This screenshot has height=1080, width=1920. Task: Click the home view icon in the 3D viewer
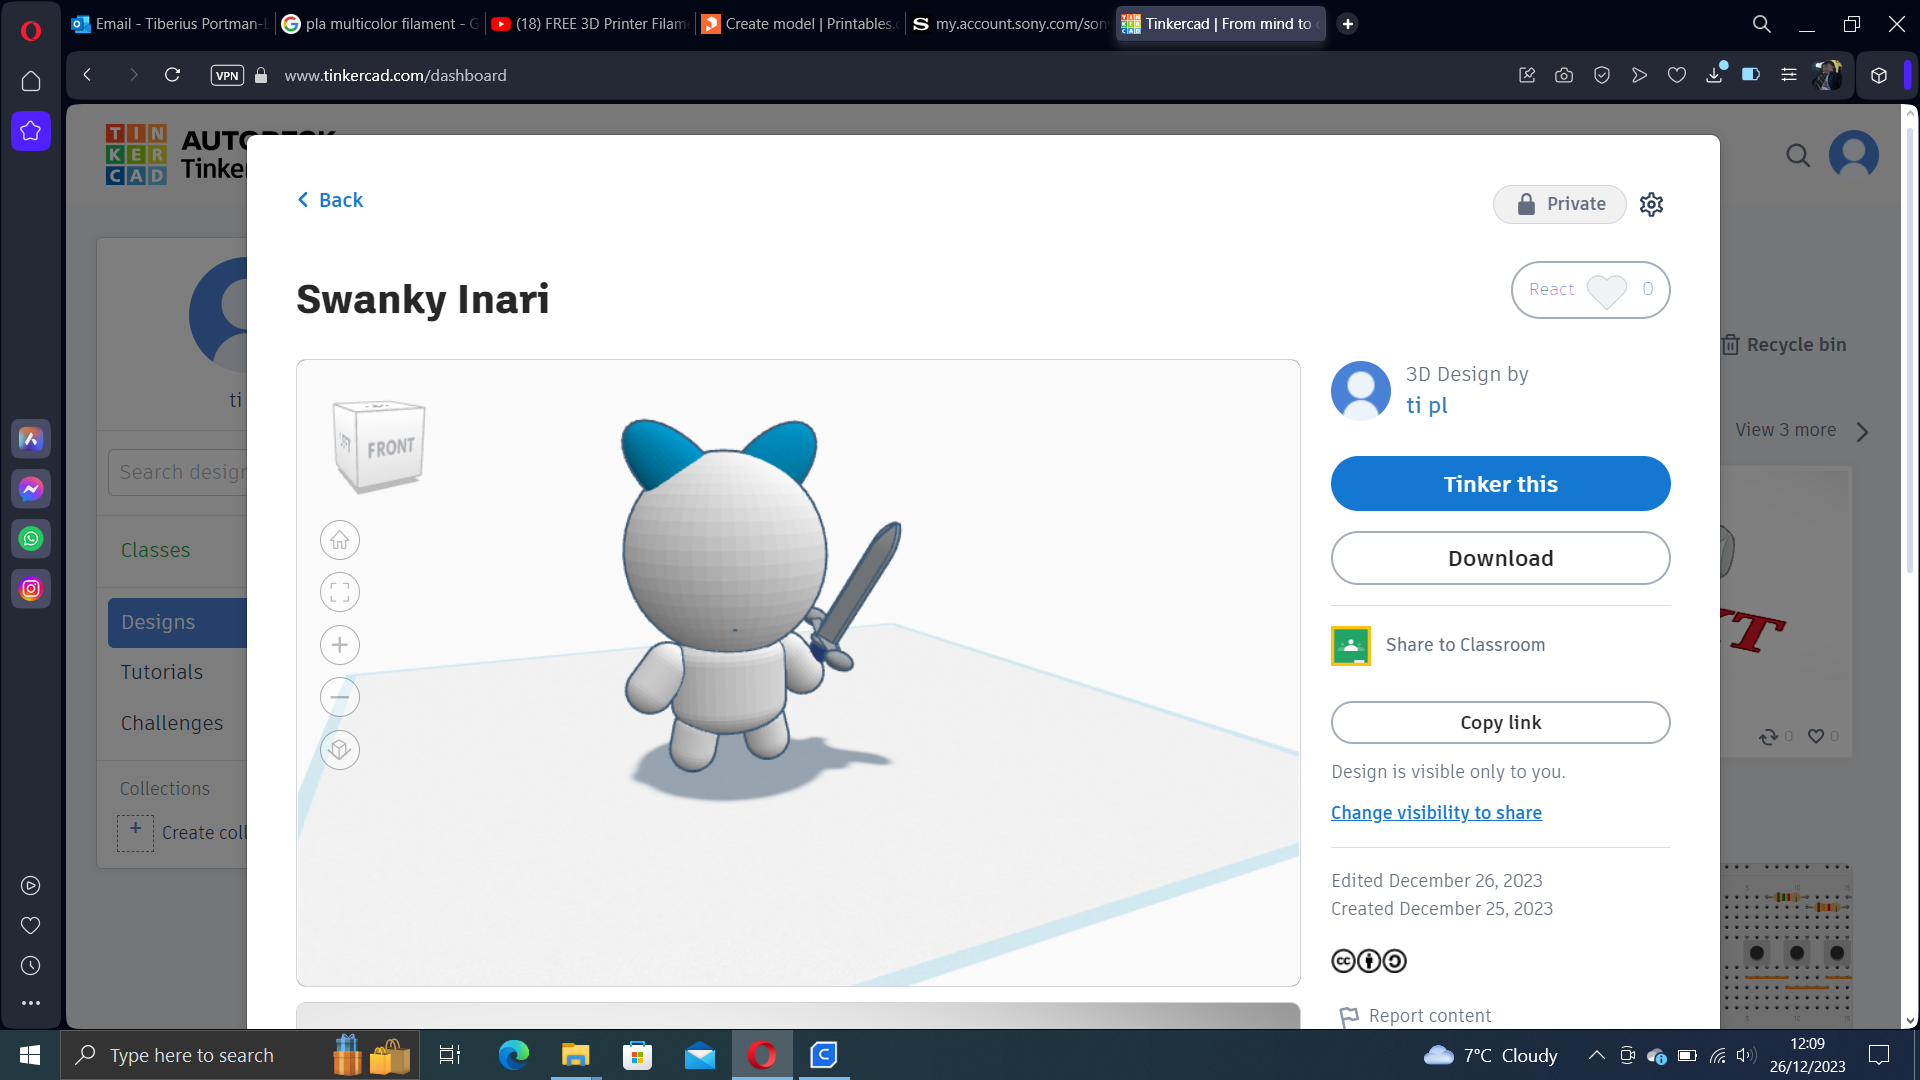pos(339,540)
